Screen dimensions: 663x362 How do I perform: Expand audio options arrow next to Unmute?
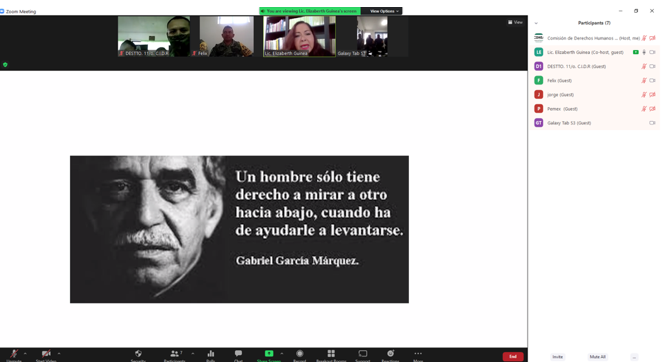click(25, 354)
